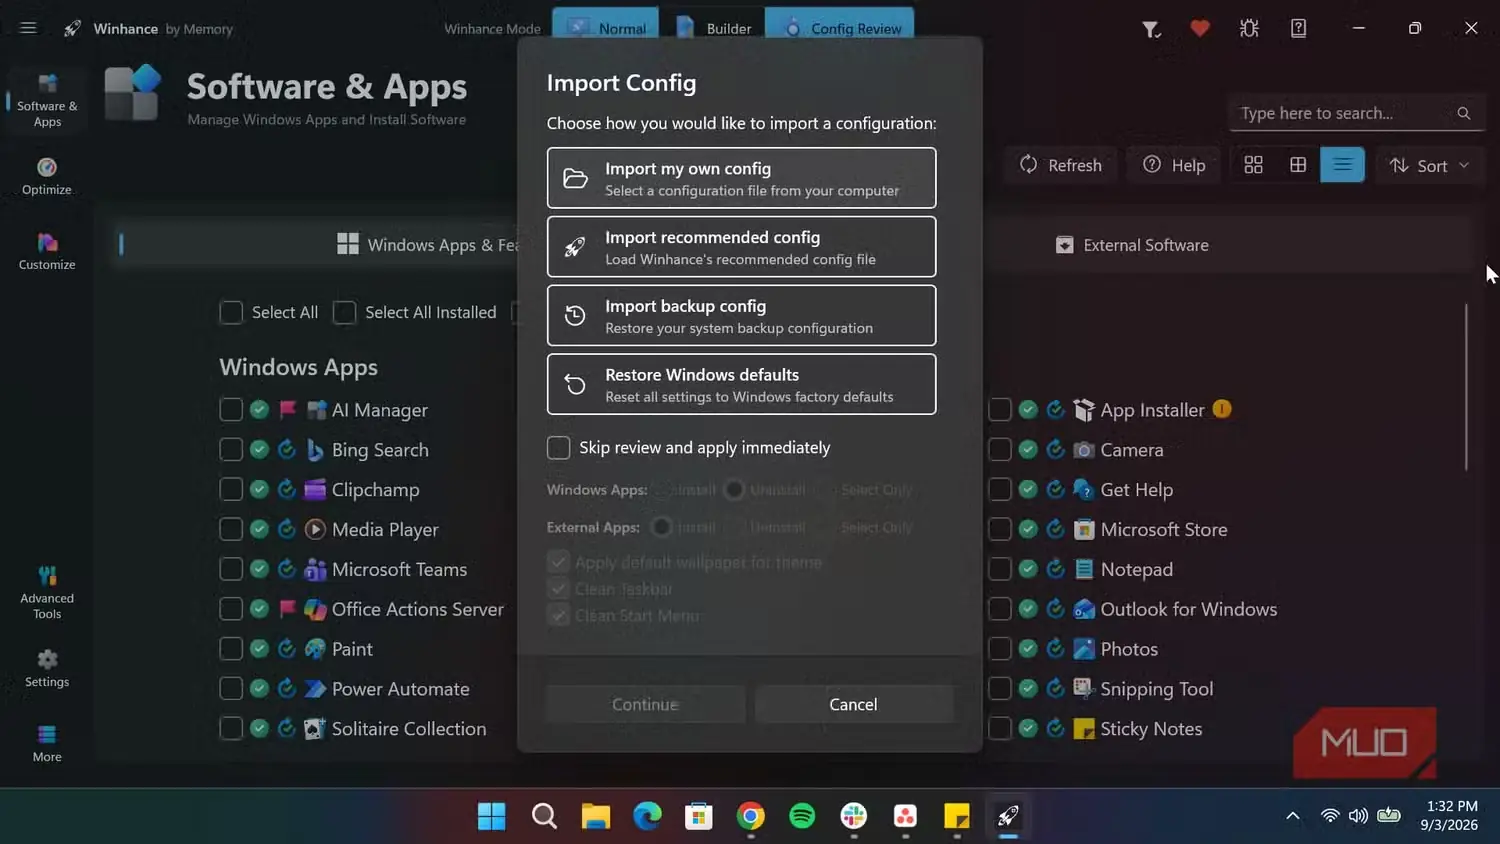Launch Microsoft Edge from the taskbar
The height and width of the screenshot is (844, 1500).
[x=648, y=816]
